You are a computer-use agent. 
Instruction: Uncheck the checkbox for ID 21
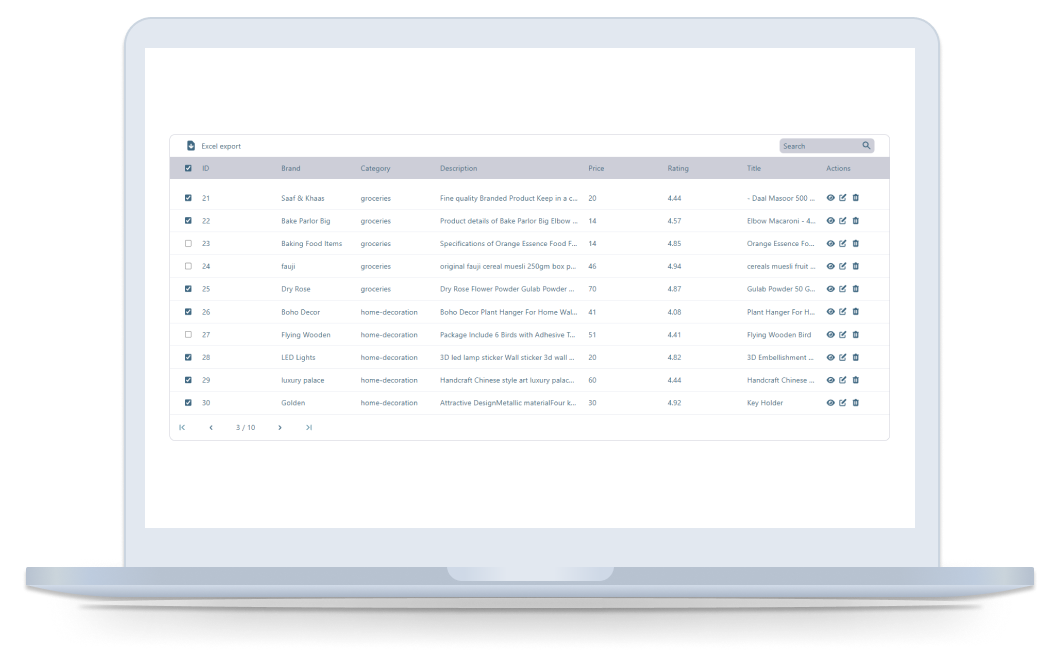[188, 198]
